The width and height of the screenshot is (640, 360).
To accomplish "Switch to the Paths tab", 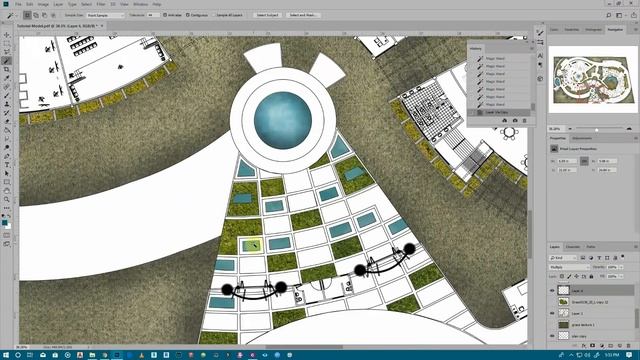I will 590,247.
